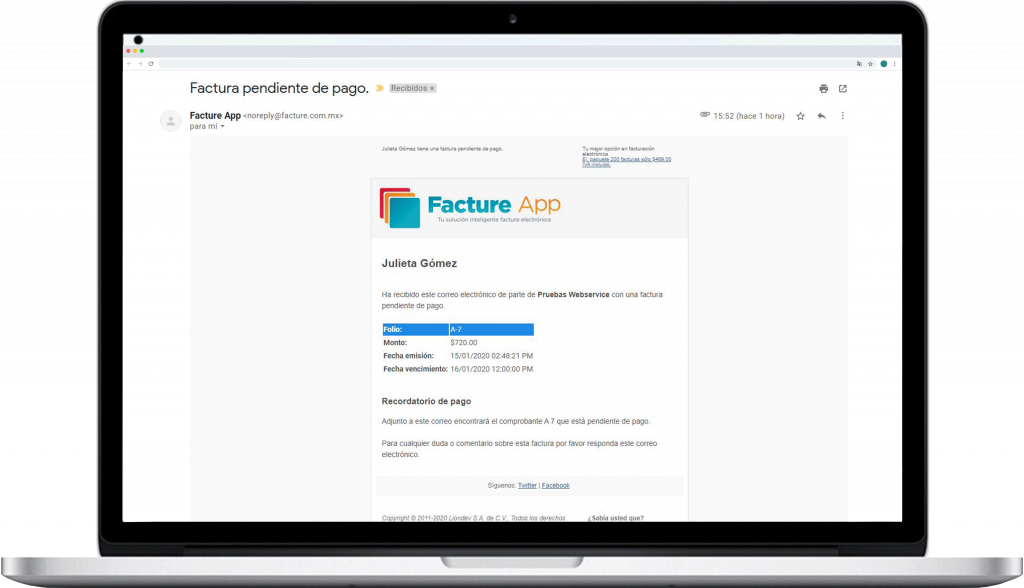
Task: Star the Facture App message
Action: pyautogui.click(x=798, y=115)
